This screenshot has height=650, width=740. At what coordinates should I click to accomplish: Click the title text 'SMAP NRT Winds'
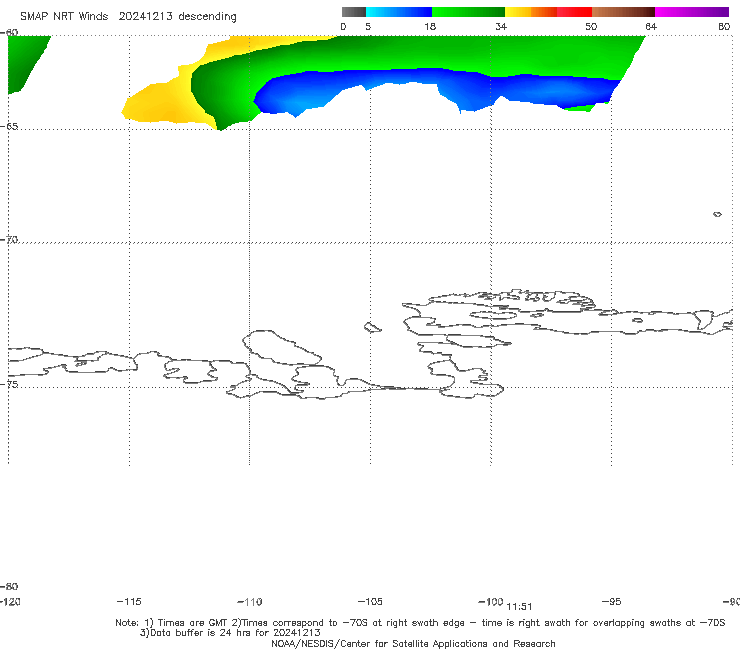click(x=64, y=17)
